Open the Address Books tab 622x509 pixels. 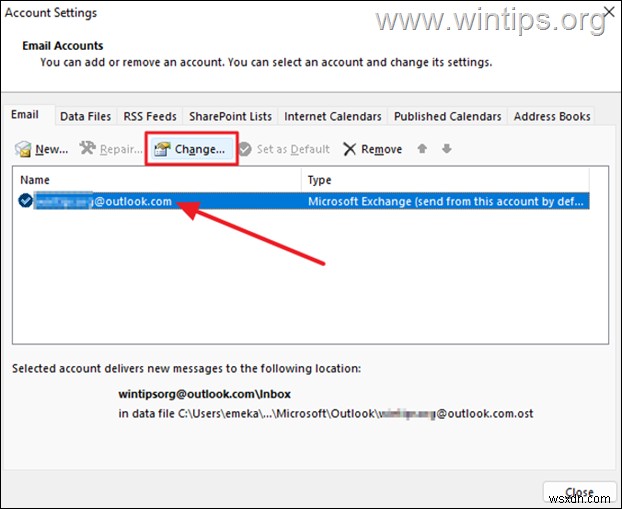coord(552,116)
